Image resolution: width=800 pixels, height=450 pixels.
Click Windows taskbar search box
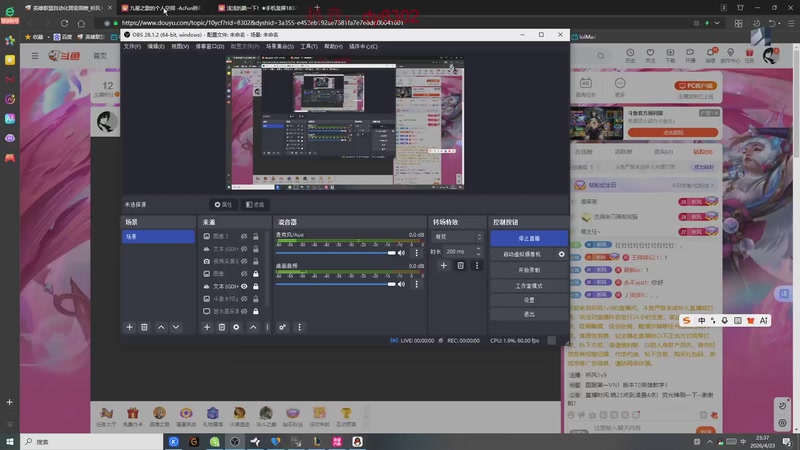tap(92, 442)
